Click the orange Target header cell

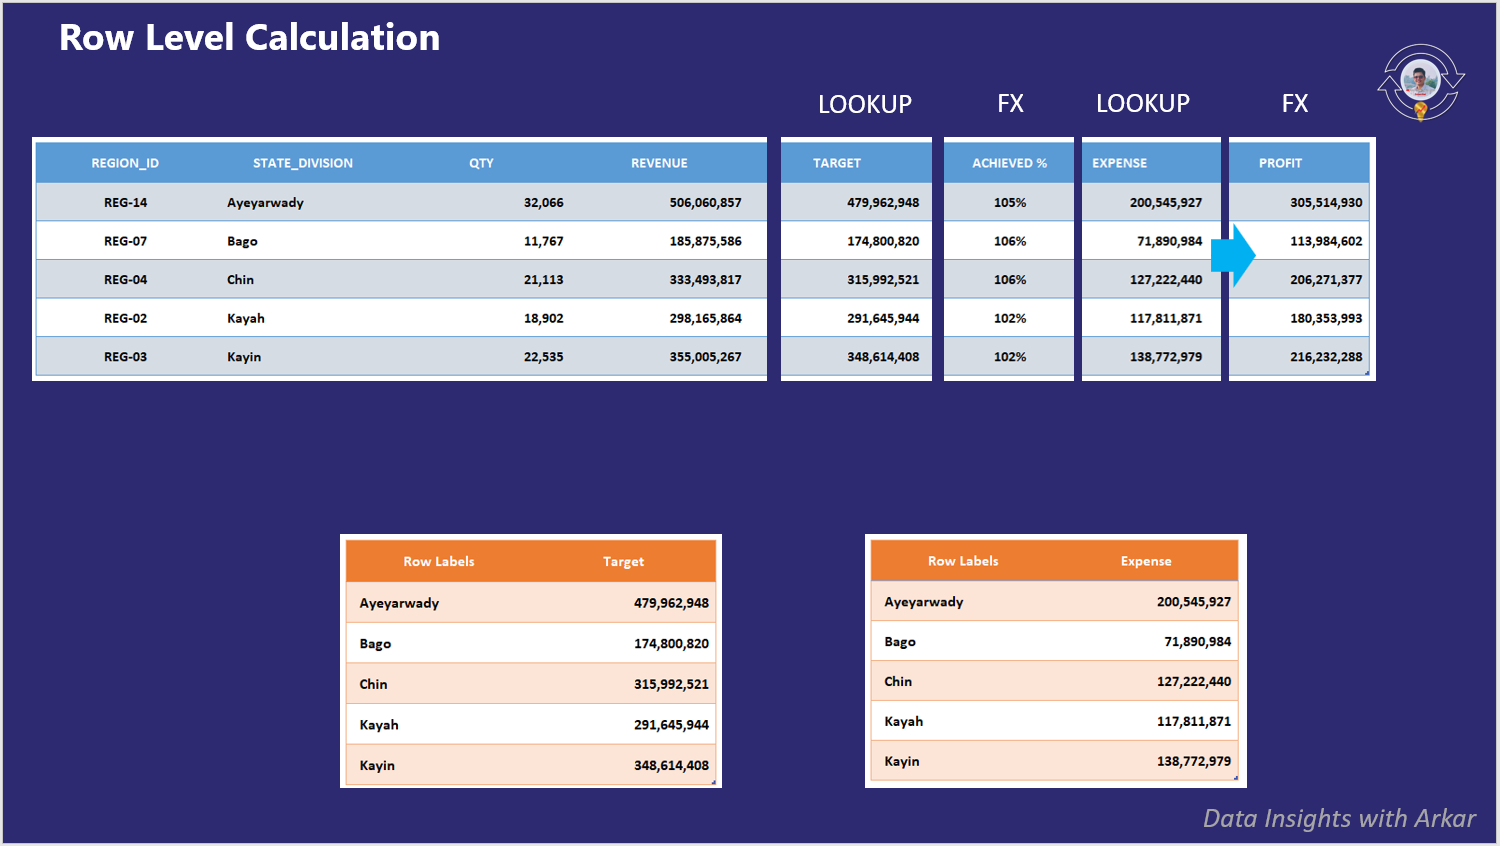click(x=623, y=561)
